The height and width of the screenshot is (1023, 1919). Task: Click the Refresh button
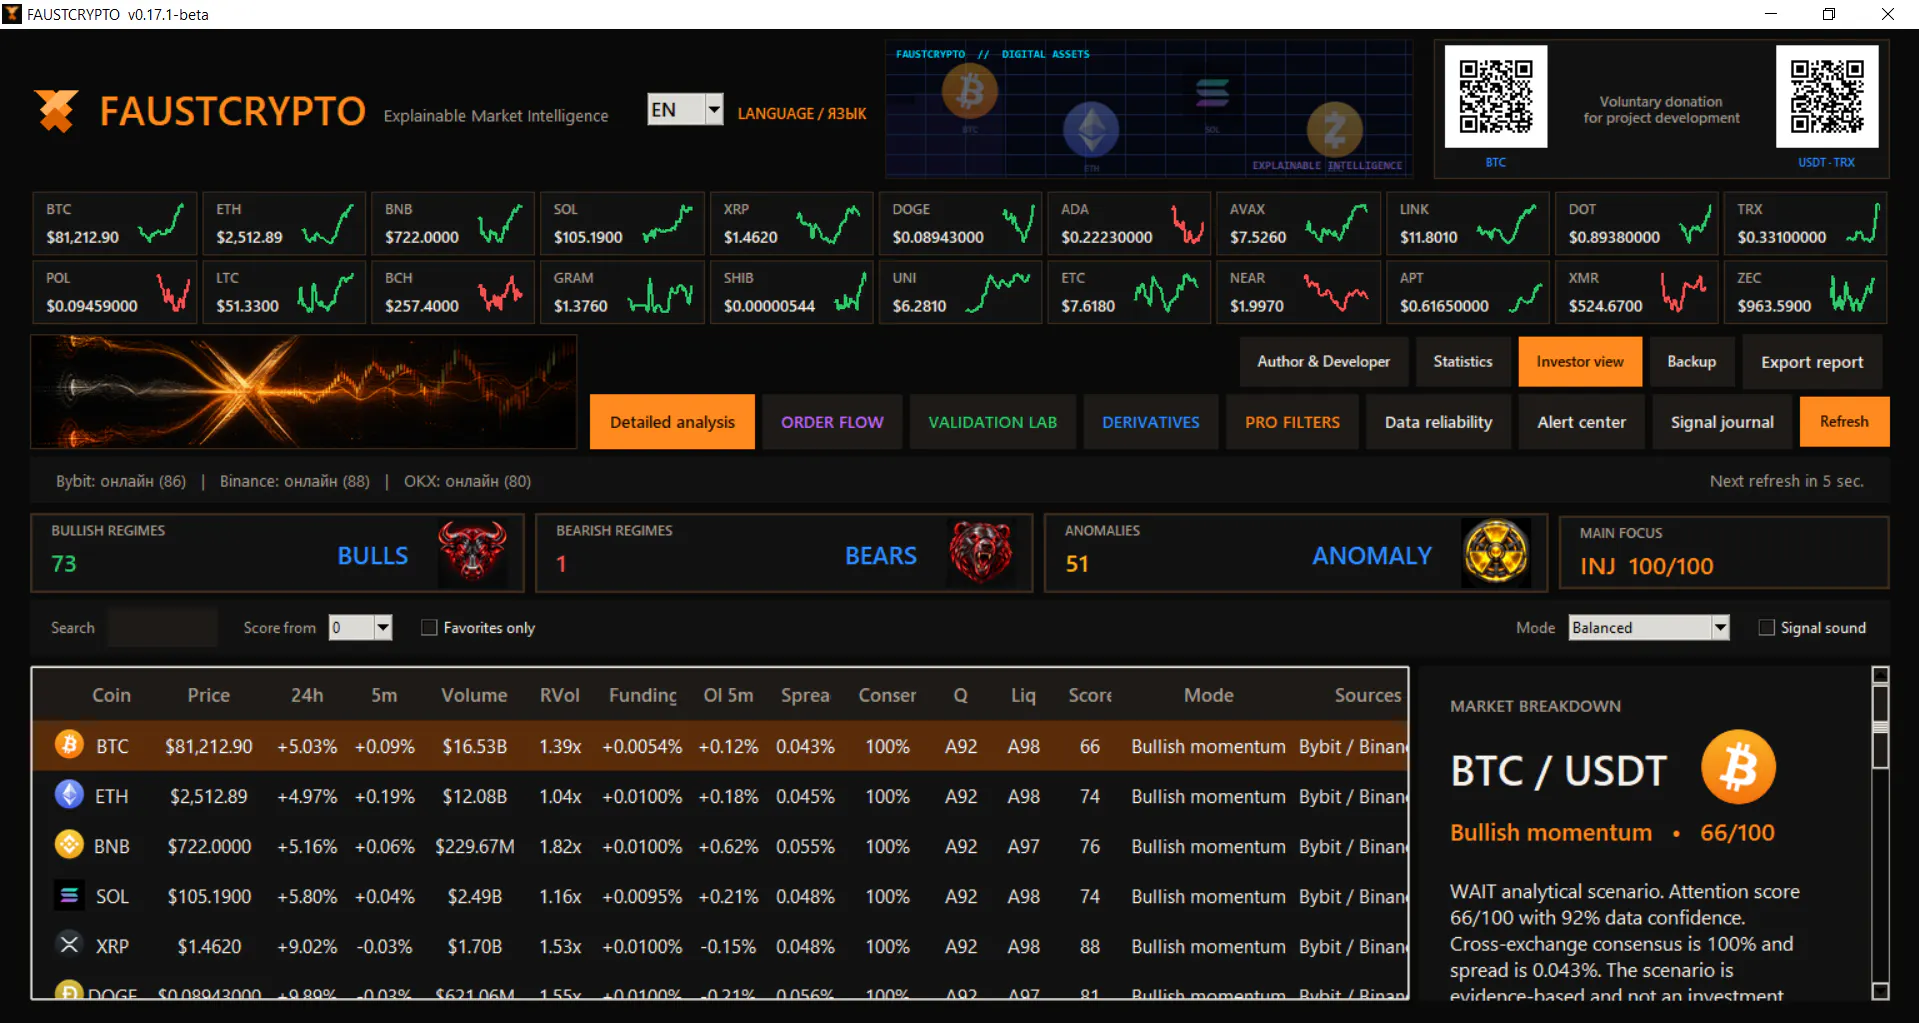tap(1844, 421)
